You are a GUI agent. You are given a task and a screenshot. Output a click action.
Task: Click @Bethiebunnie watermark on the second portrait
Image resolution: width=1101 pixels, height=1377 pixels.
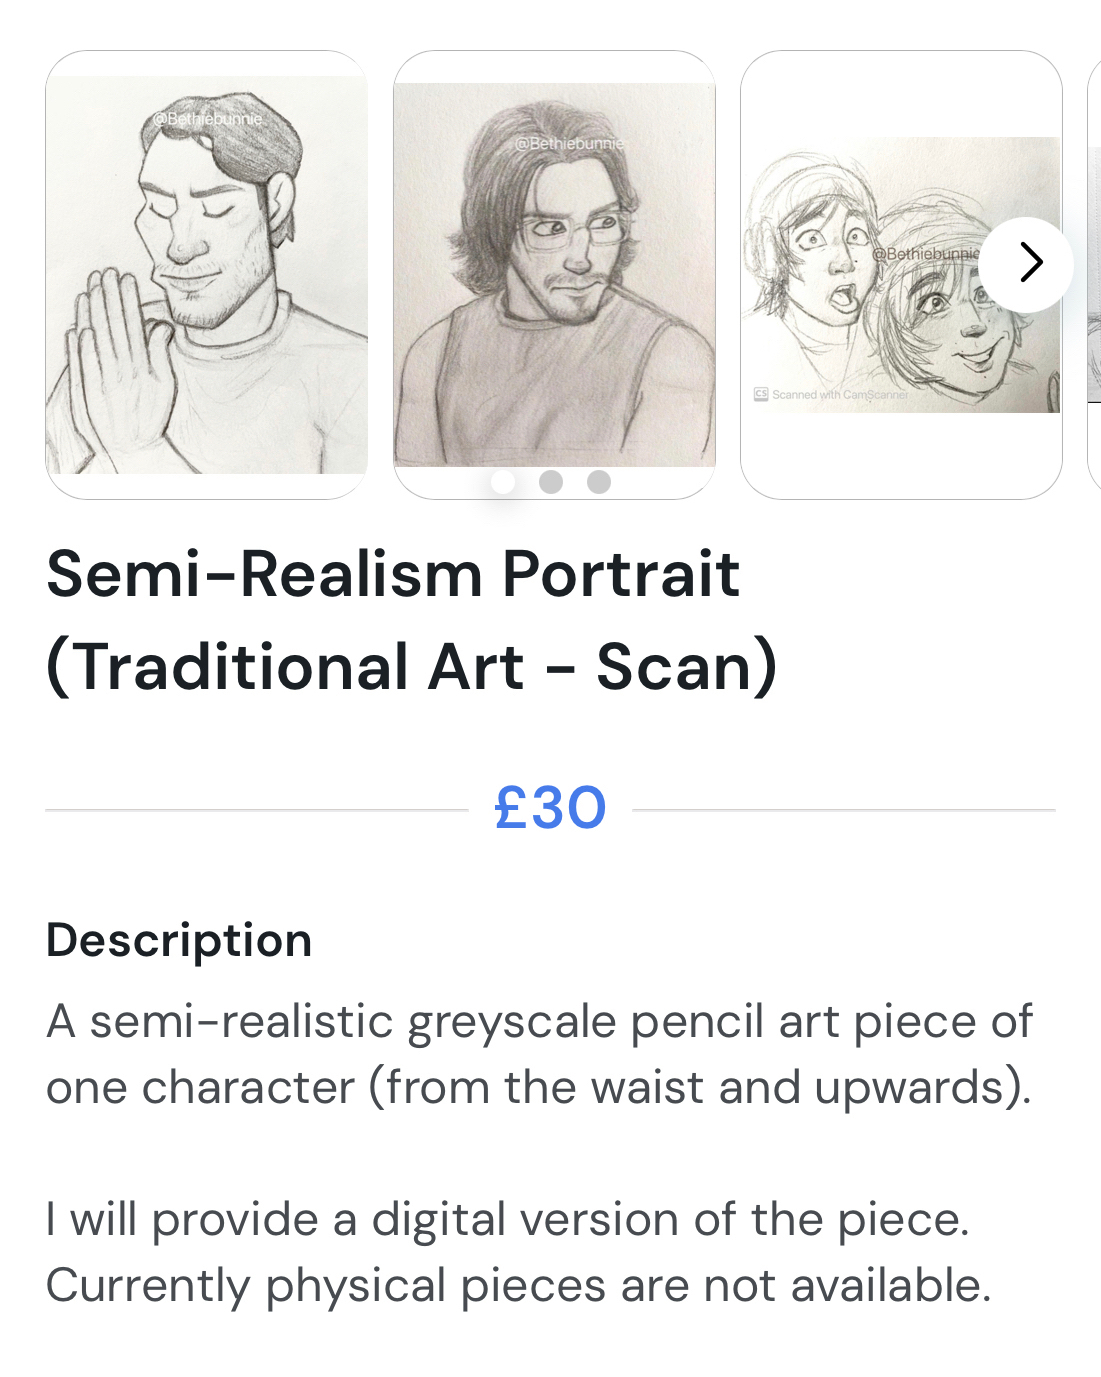tap(569, 144)
